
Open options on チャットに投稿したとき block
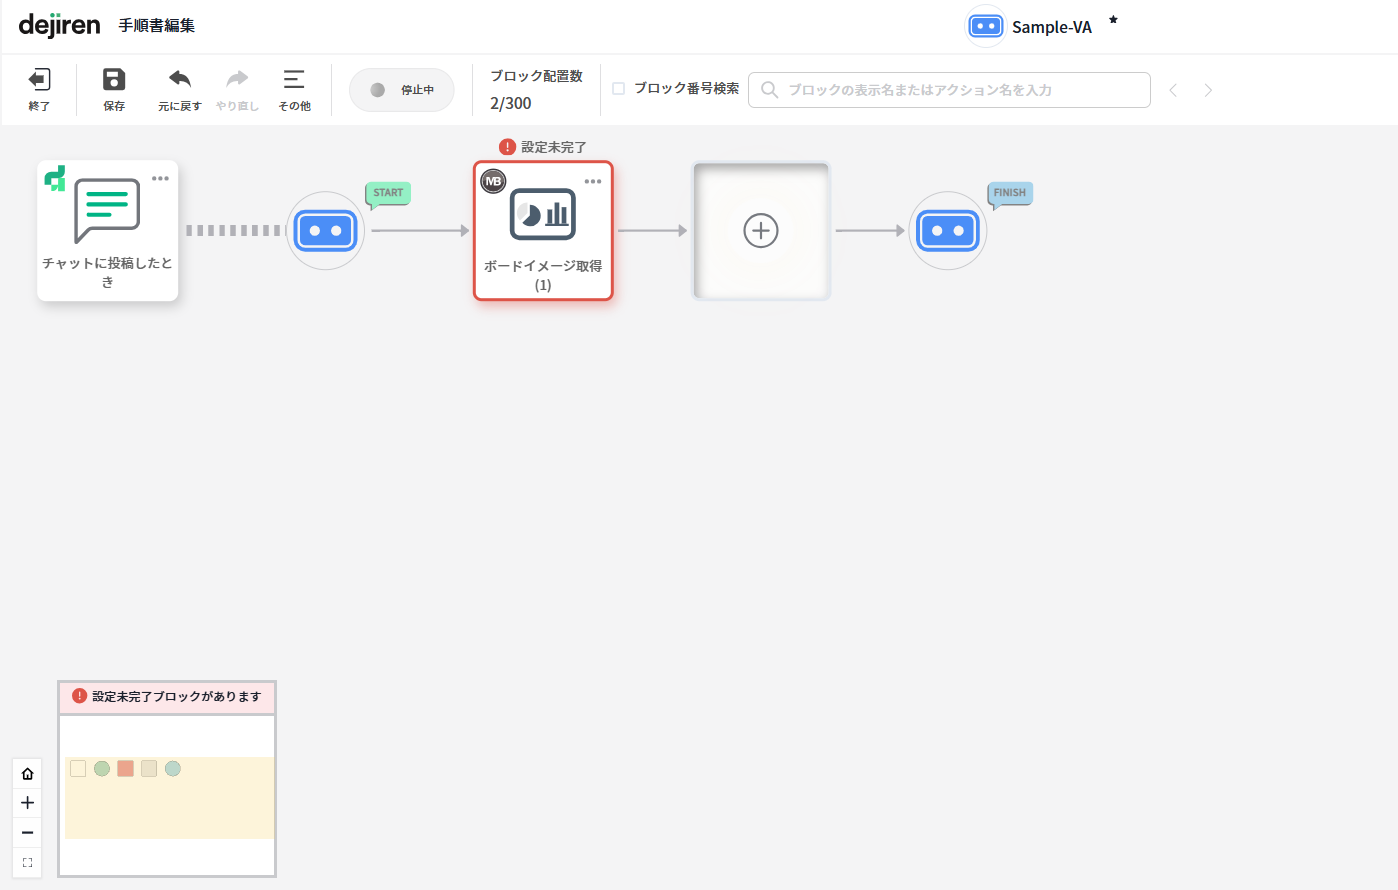[x=160, y=179]
